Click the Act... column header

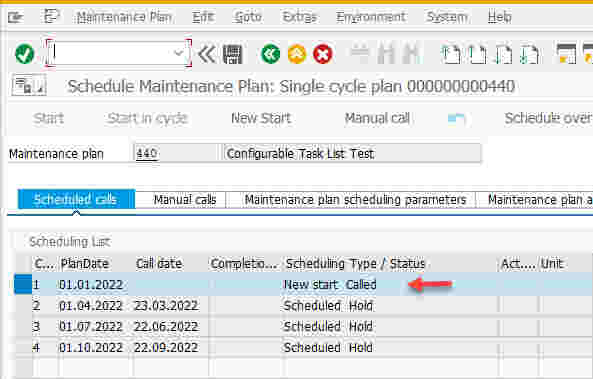[x=518, y=264]
